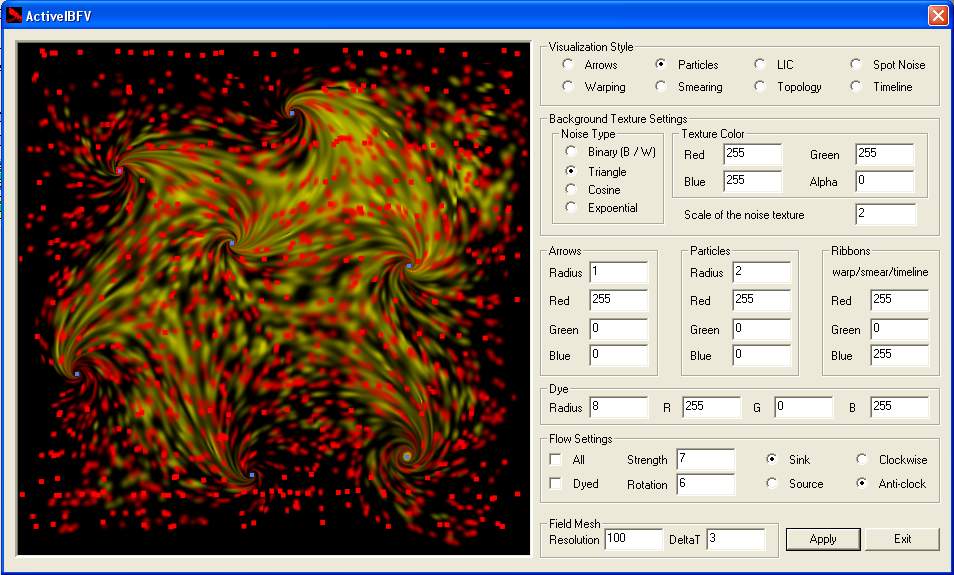Image resolution: width=954 pixels, height=575 pixels.
Task: Select Binary (B / W) noise type
Action: [571, 152]
